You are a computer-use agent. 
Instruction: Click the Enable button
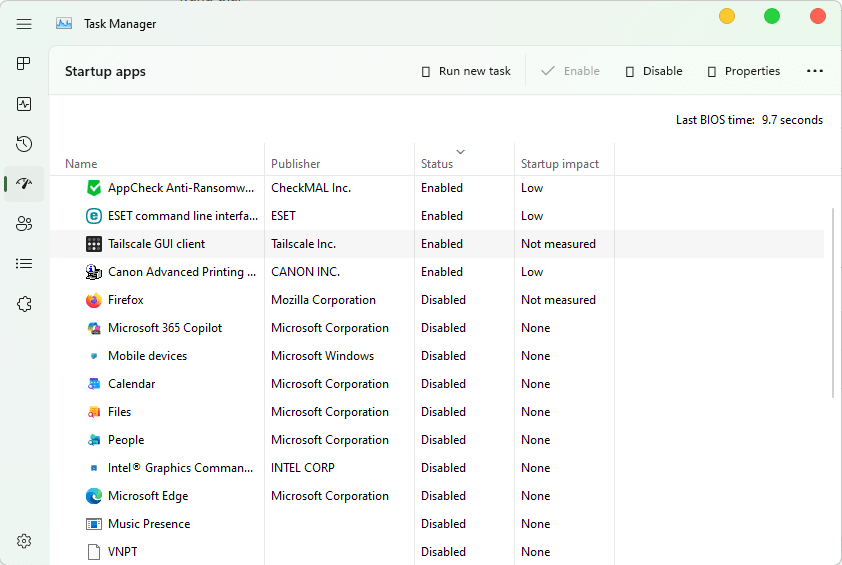[570, 71]
